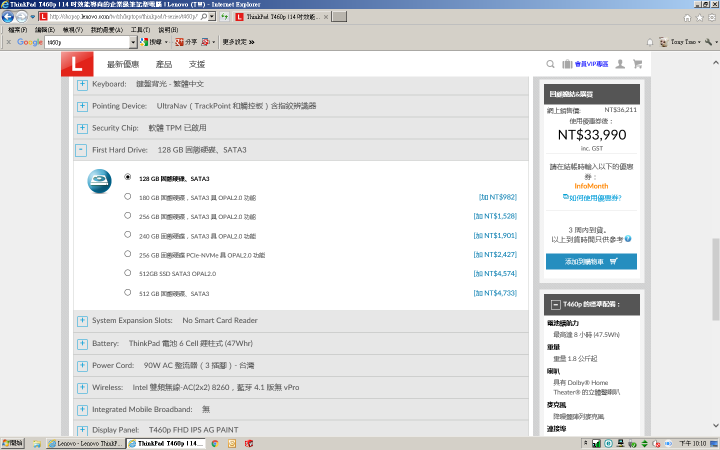
Task: Open file explorer taskbar icon
Action: [37, 444]
